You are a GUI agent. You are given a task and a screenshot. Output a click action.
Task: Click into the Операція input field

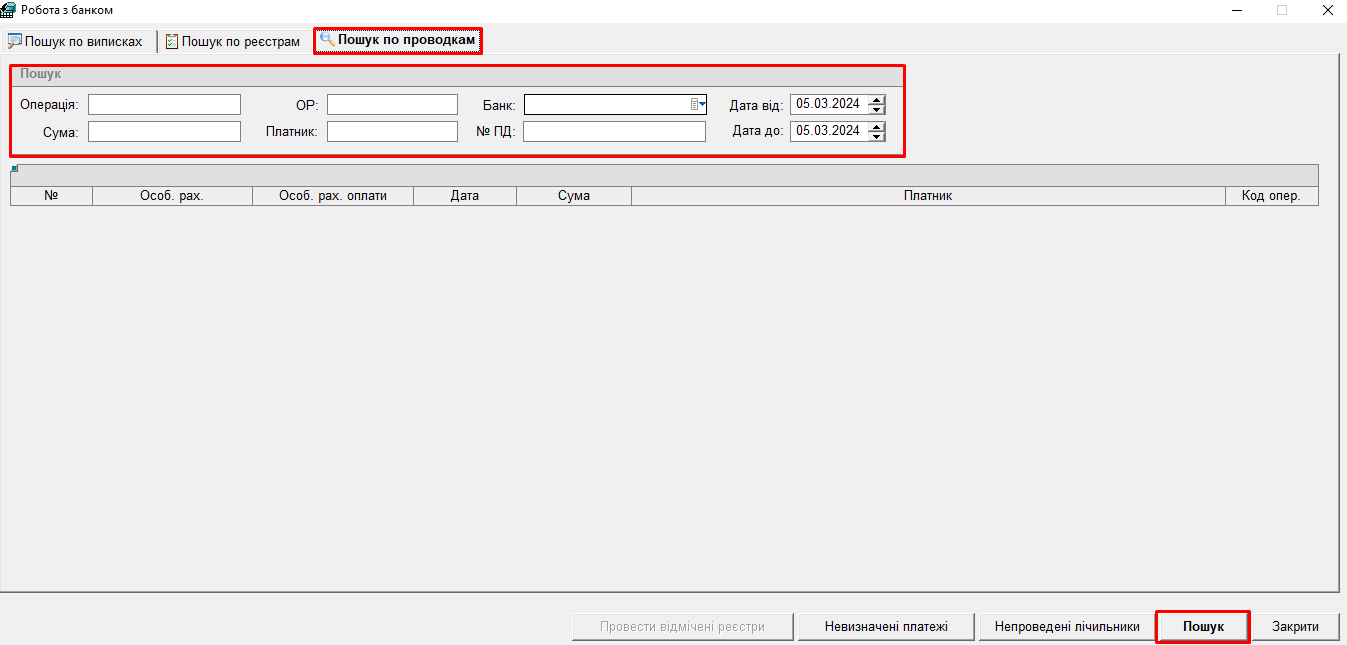pyautogui.click(x=164, y=105)
